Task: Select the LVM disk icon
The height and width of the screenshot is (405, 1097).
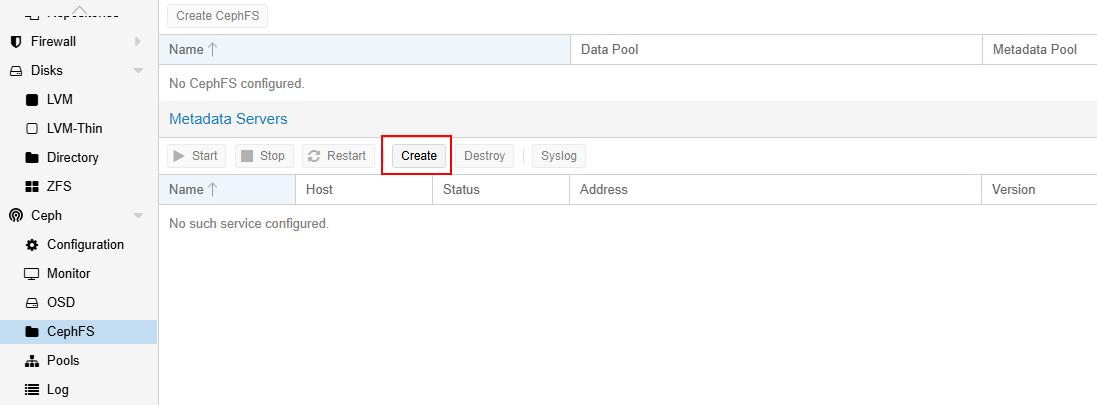Action: (x=31, y=100)
